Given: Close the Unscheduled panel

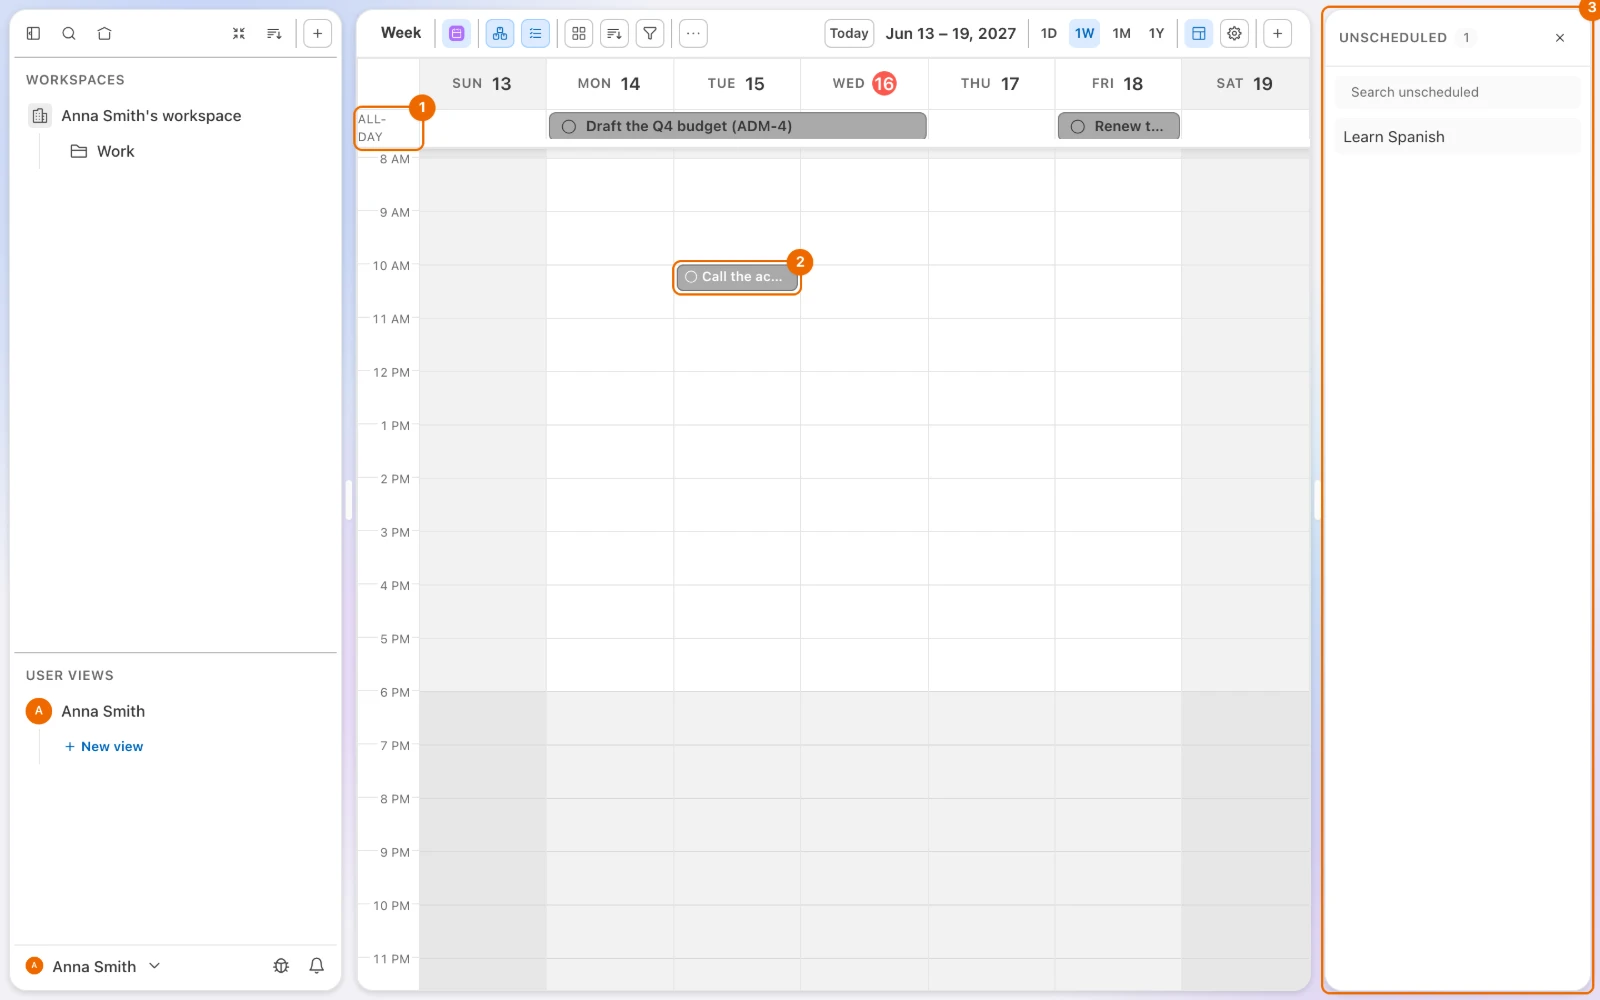Looking at the screenshot, I should tap(1560, 38).
